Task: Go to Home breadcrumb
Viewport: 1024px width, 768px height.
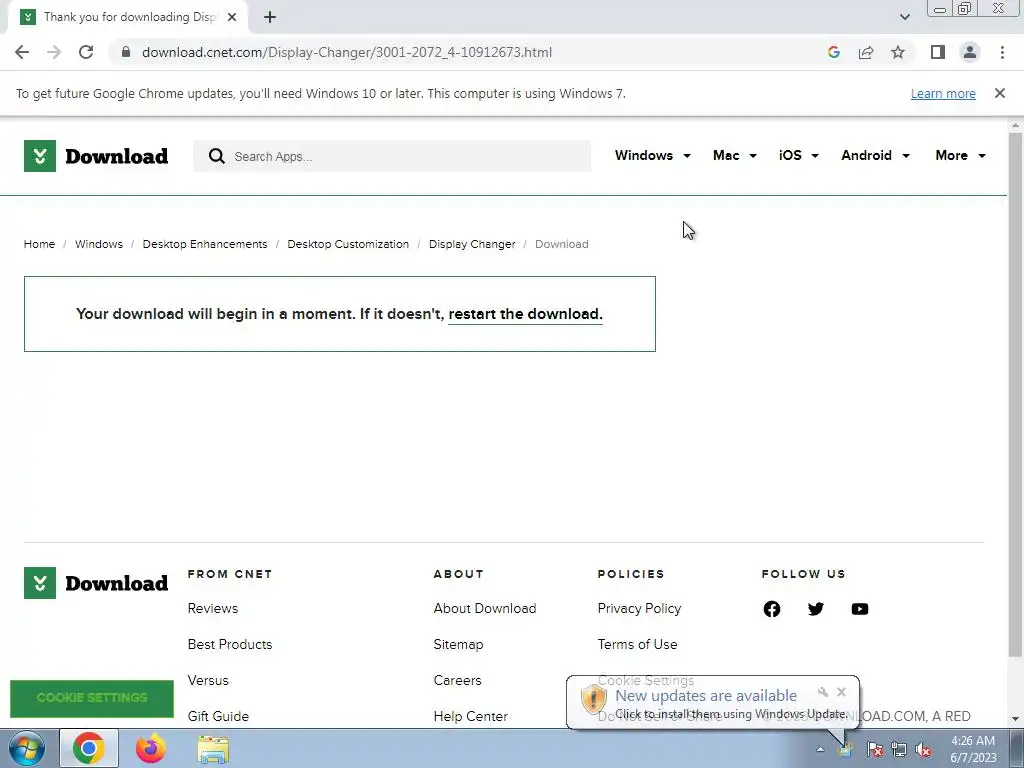Action: 39,244
